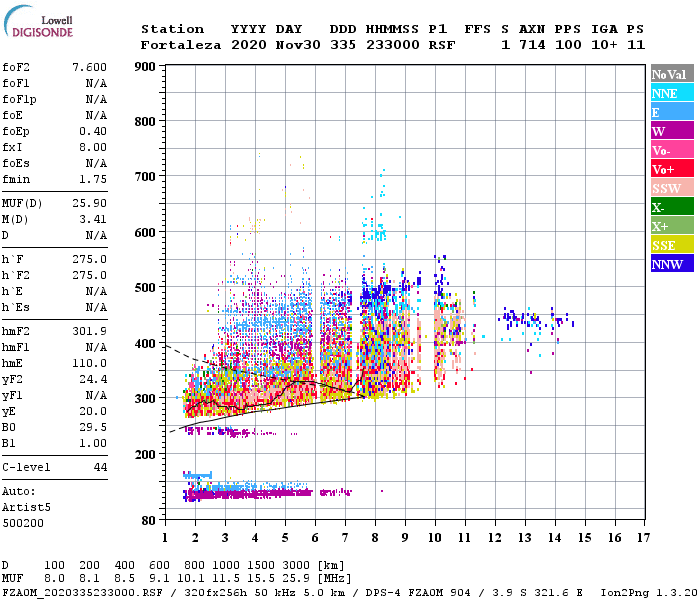
Task: Click the yE value 20.0
Action: pos(93,412)
